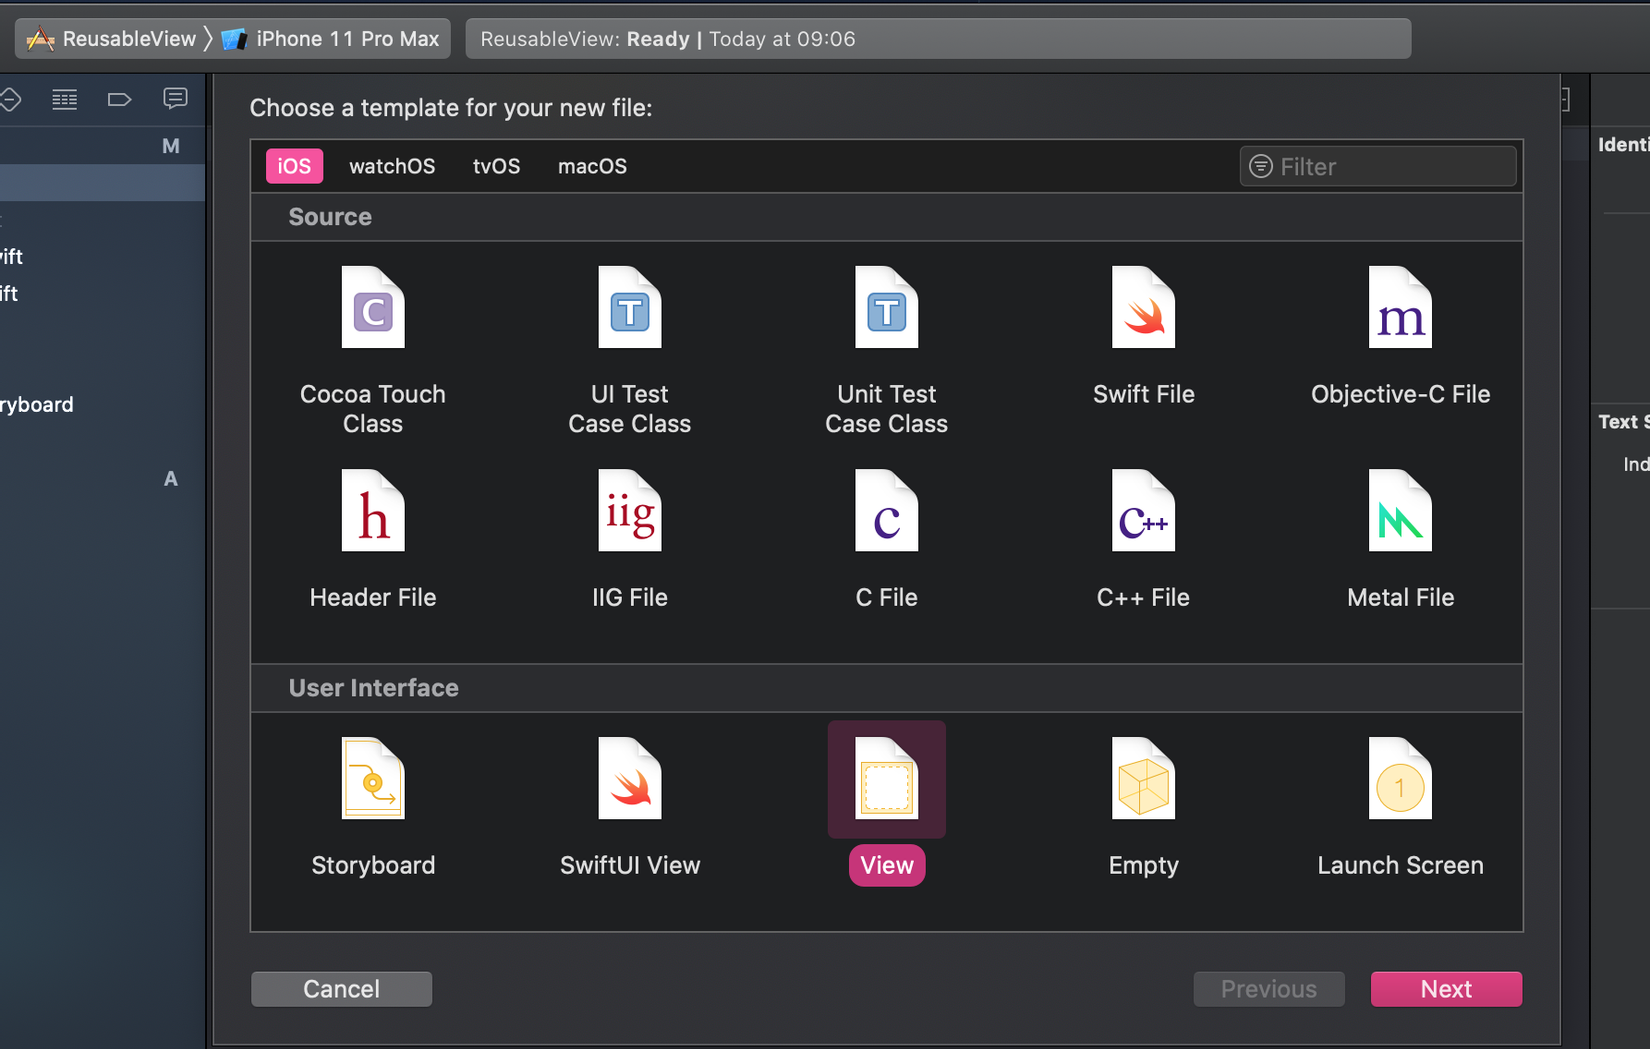Screen dimensions: 1650x1049
Task: Select the C++ File template
Action: pos(1143,512)
